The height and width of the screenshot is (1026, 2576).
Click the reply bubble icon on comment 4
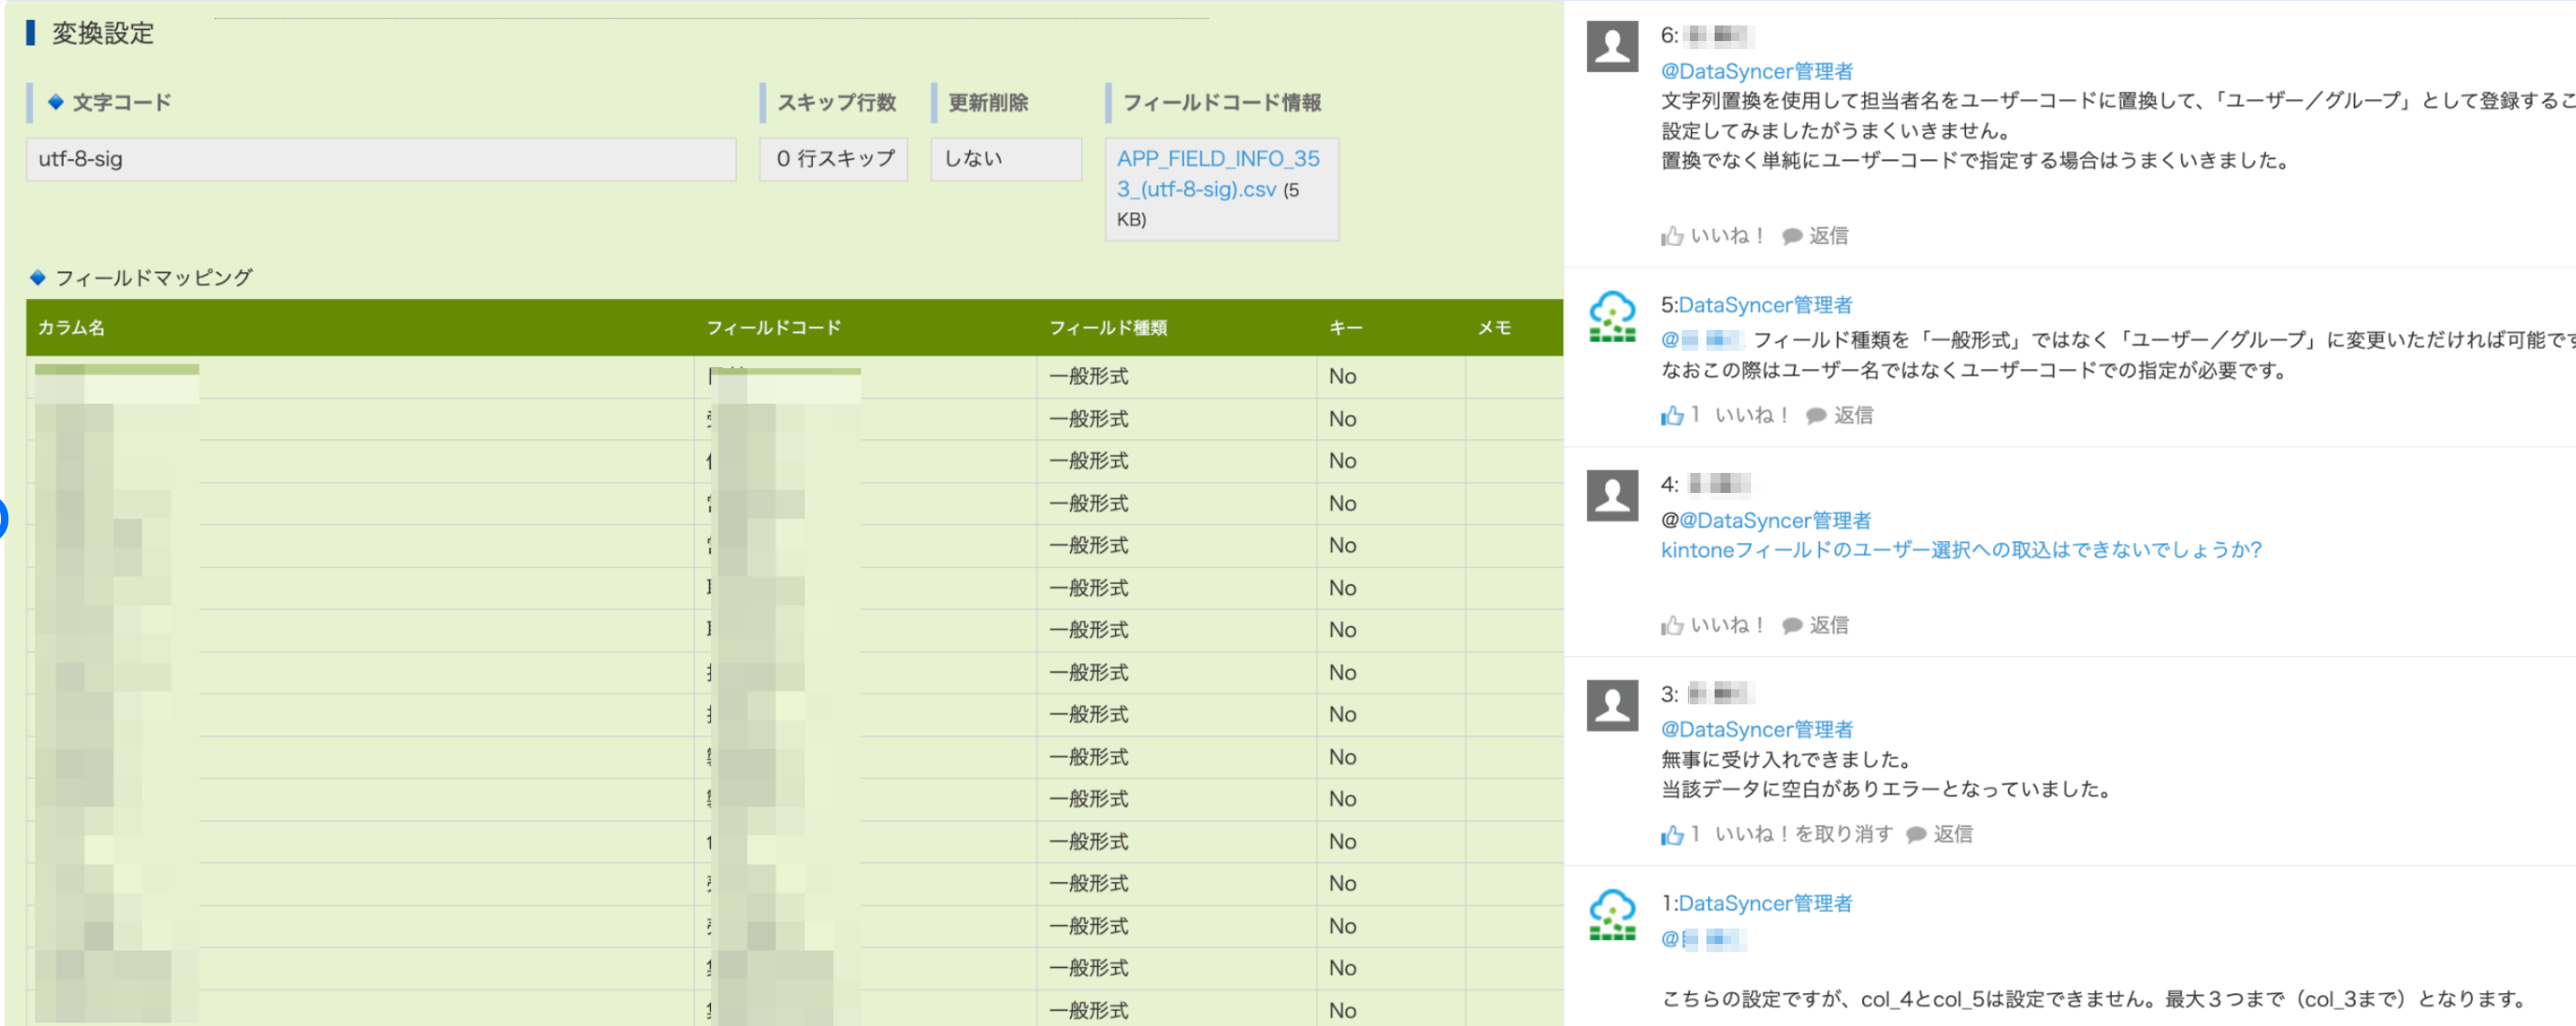[1792, 626]
